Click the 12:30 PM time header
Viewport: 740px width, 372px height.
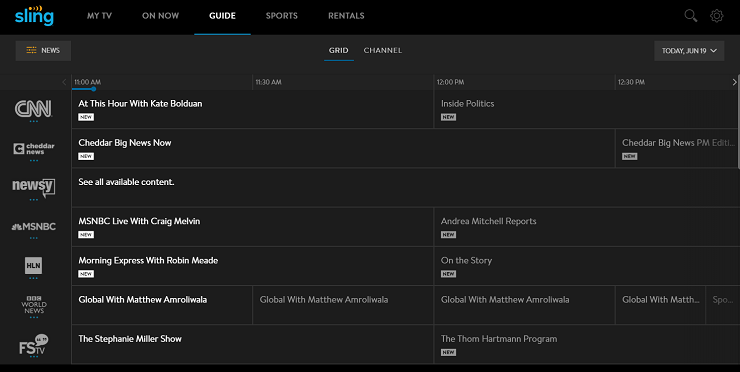tap(631, 82)
